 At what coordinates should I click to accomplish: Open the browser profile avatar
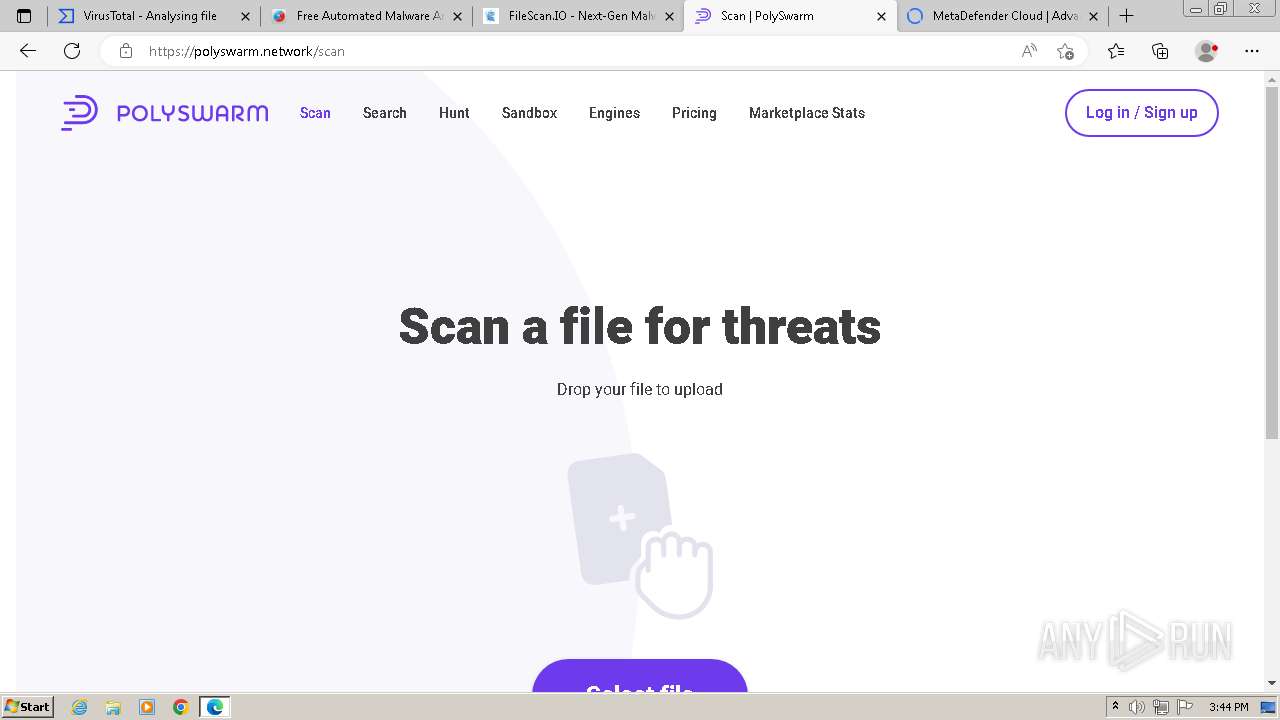(1207, 51)
